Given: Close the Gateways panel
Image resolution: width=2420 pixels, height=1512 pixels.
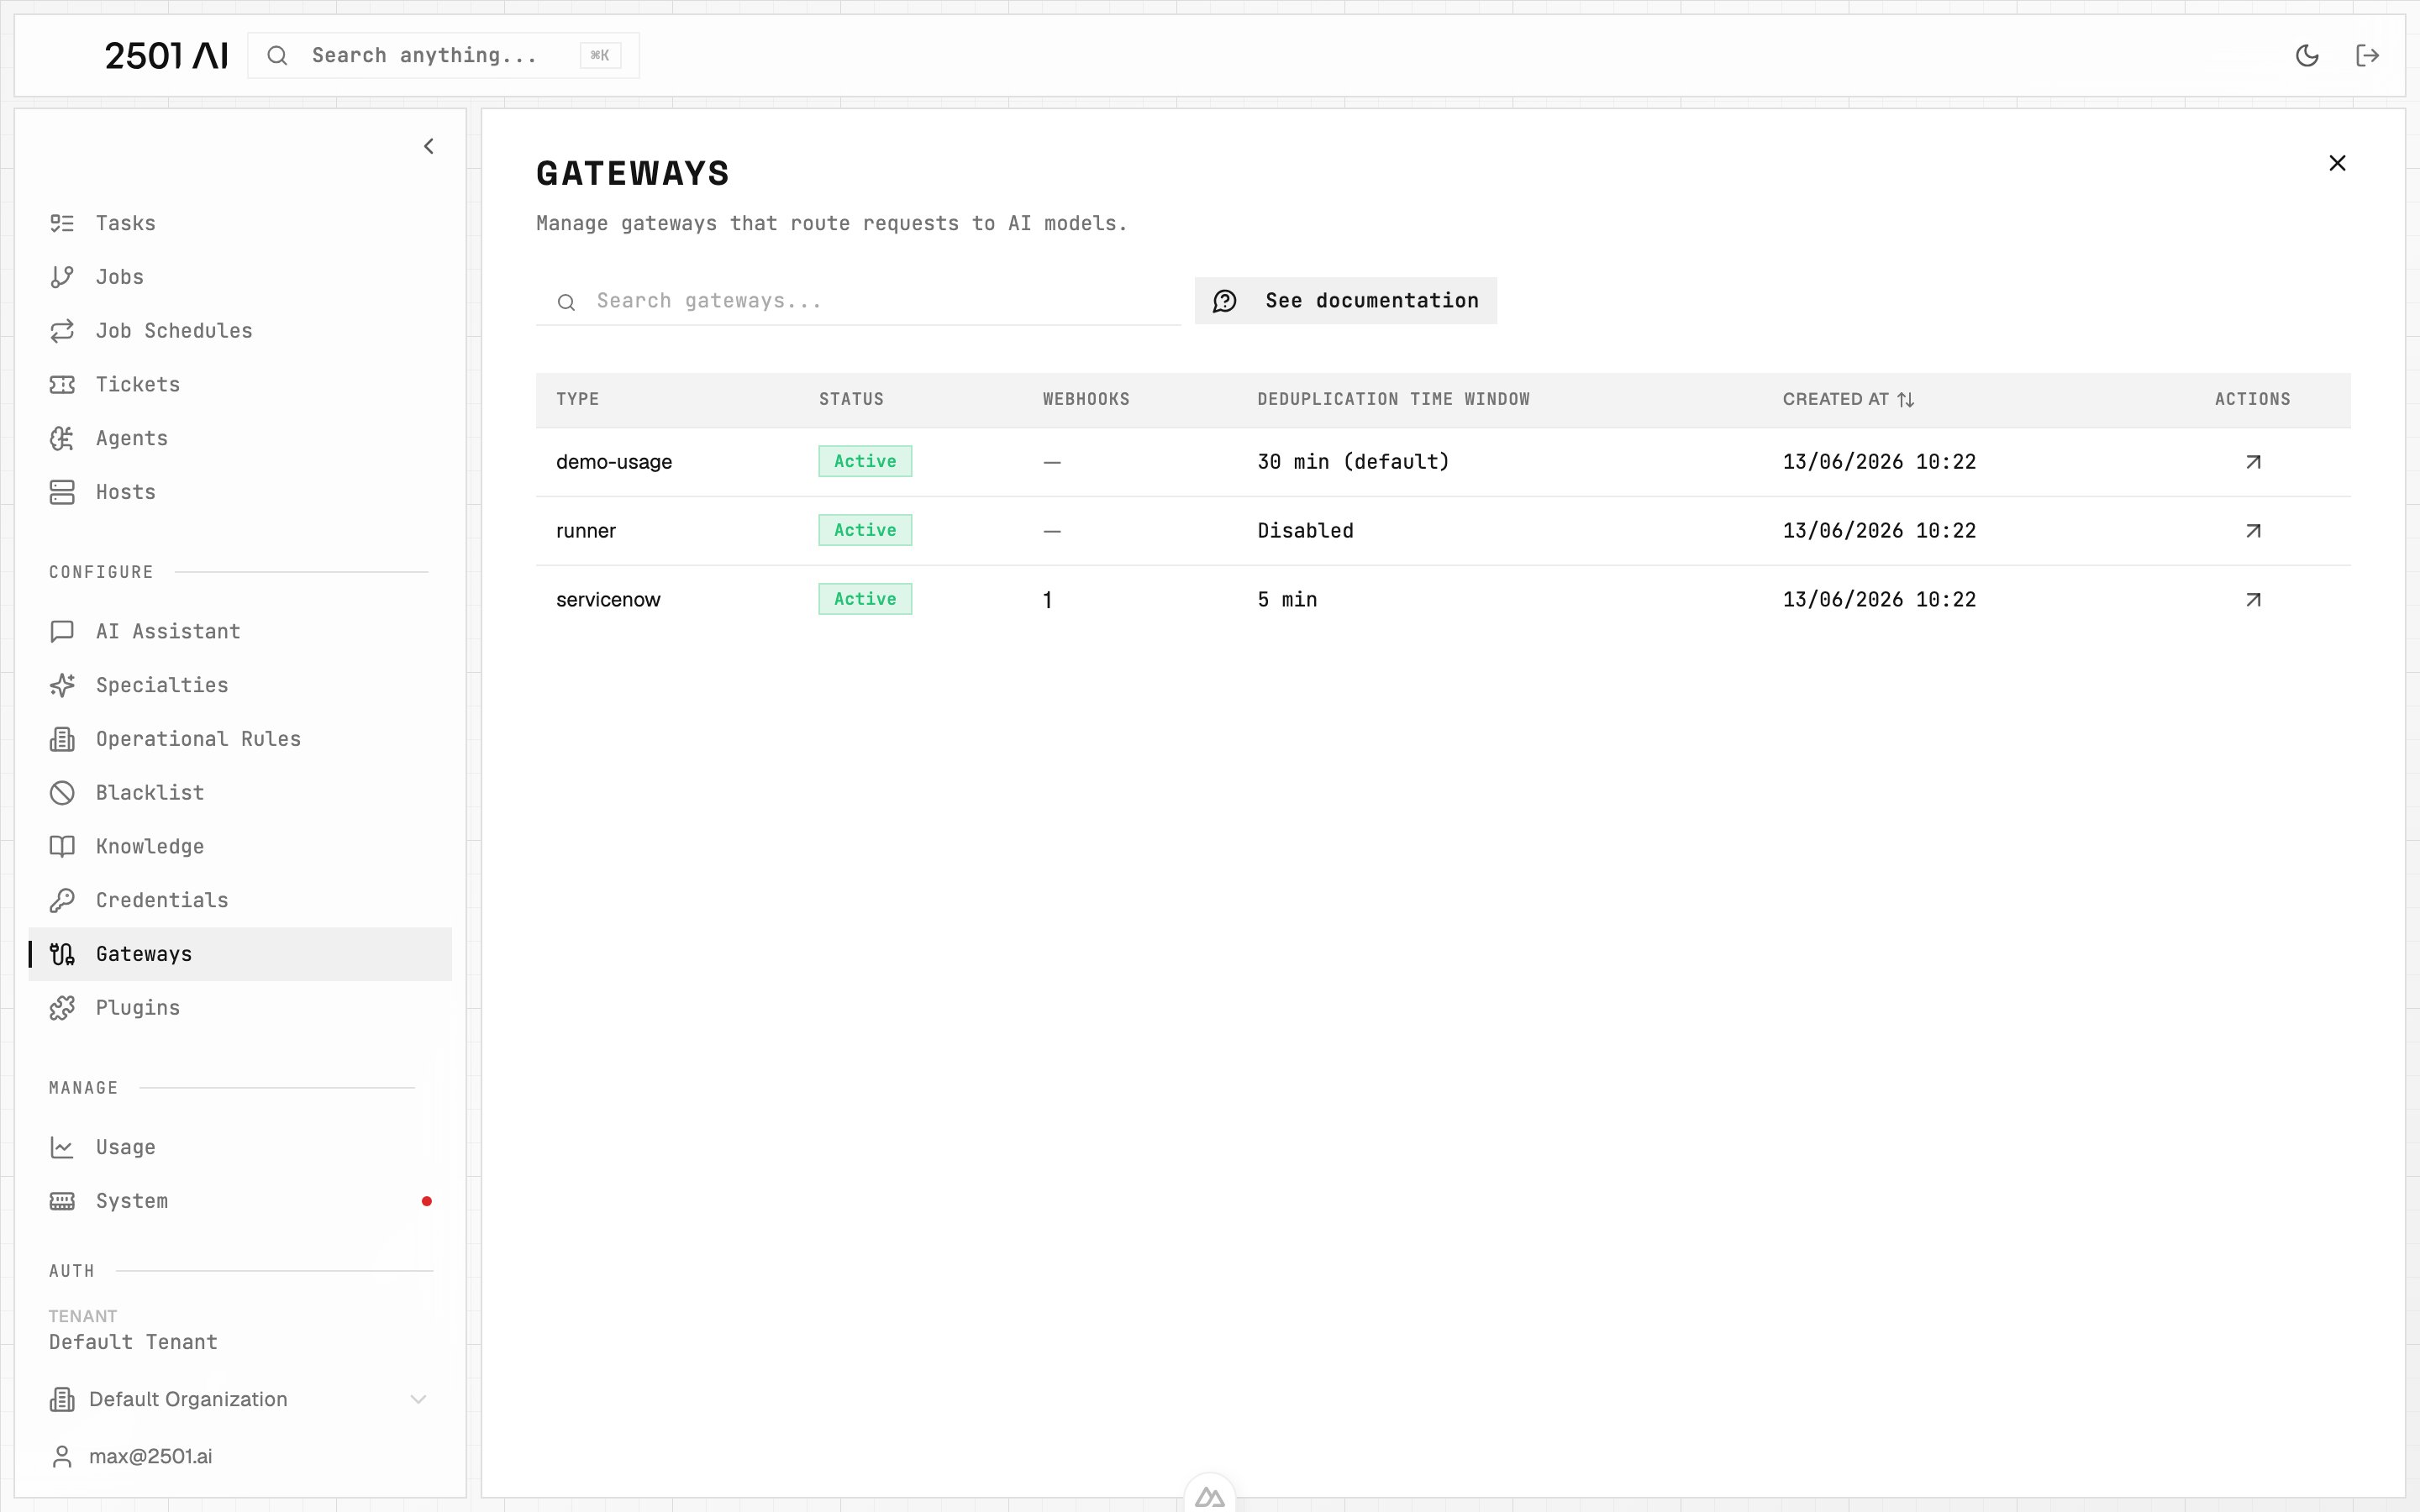Looking at the screenshot, I should coord(2336,163).
